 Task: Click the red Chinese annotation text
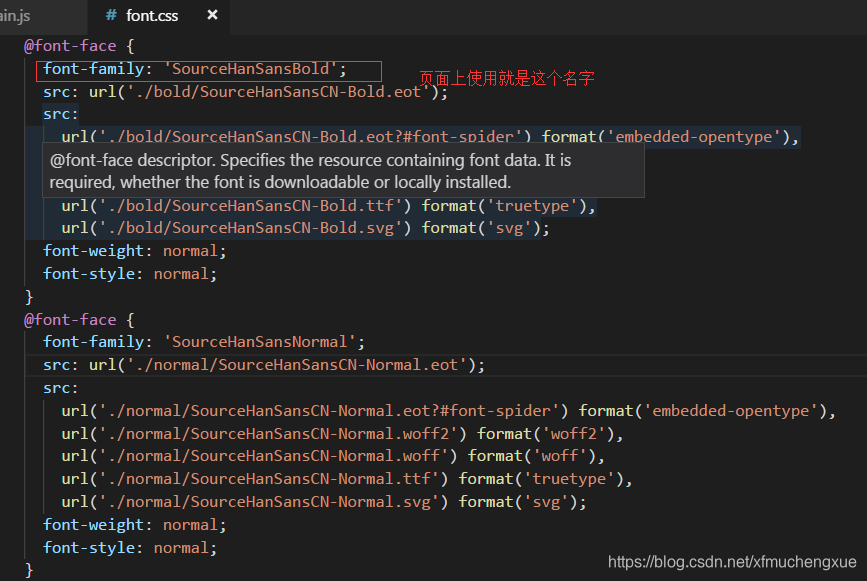pos(506,78)
